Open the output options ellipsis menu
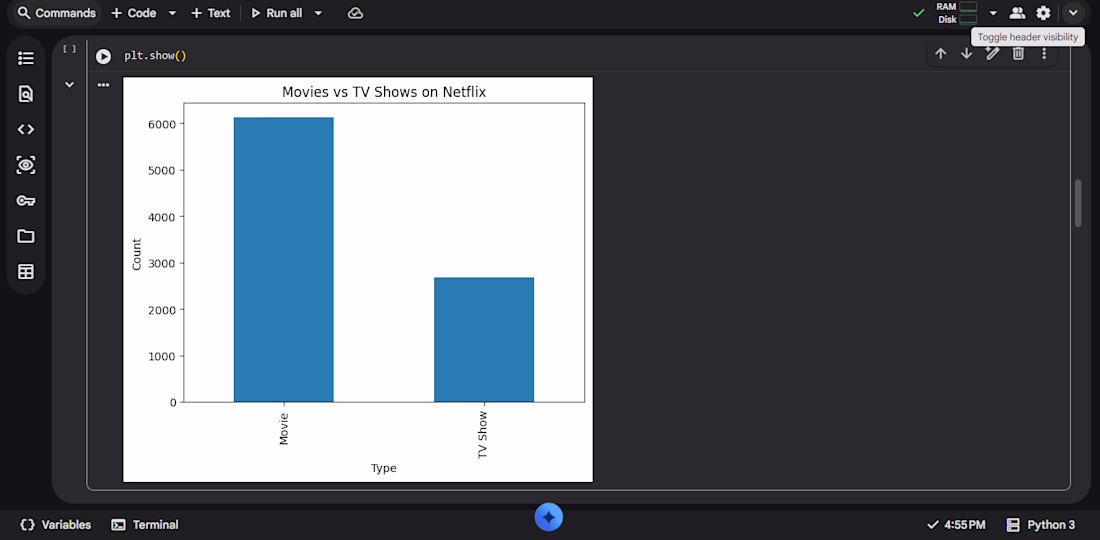Viewport: 1100px width, 540px height. [104, 85]
